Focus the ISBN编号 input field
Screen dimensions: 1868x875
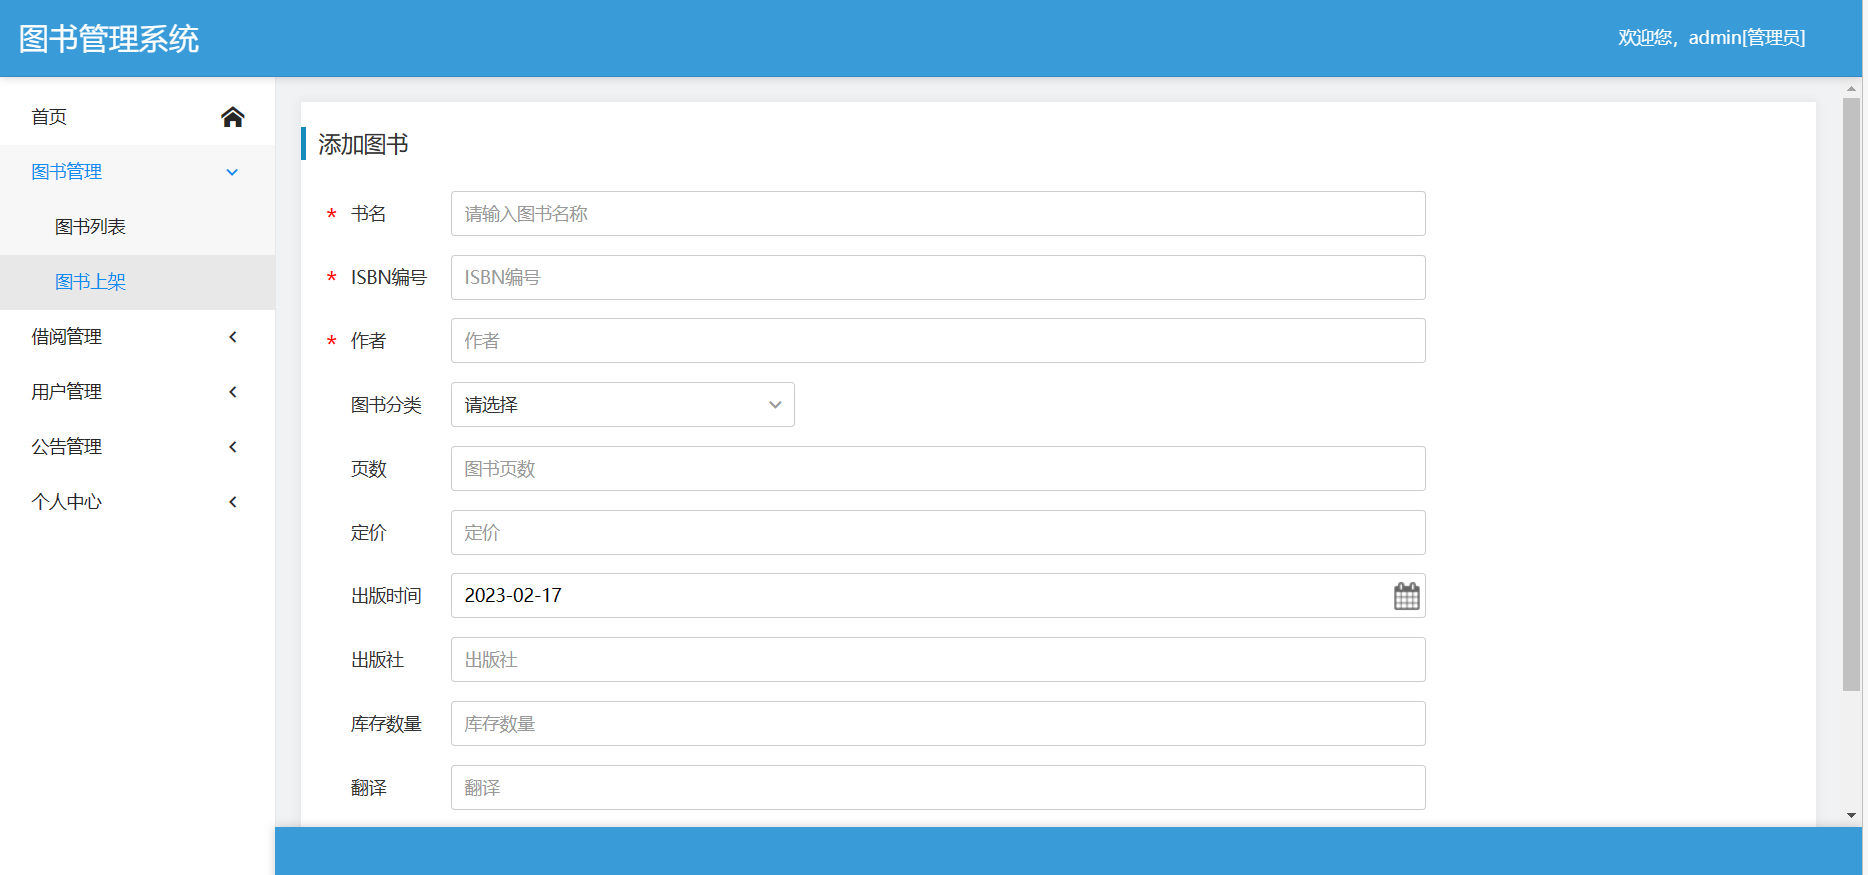(x=938, y=278)
